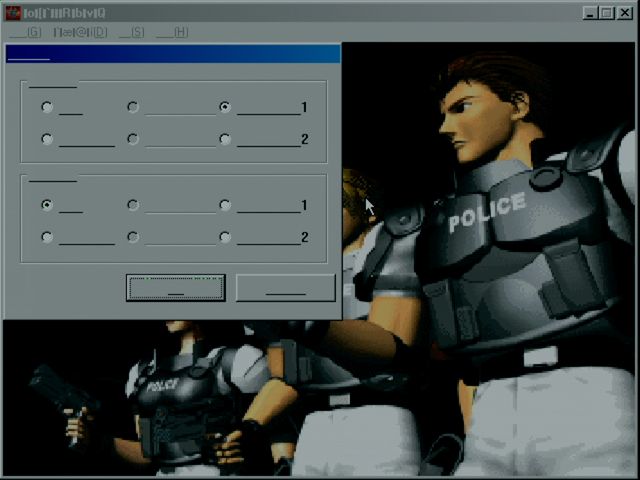Open the menu labeled (D)

(x=80, y=32)
